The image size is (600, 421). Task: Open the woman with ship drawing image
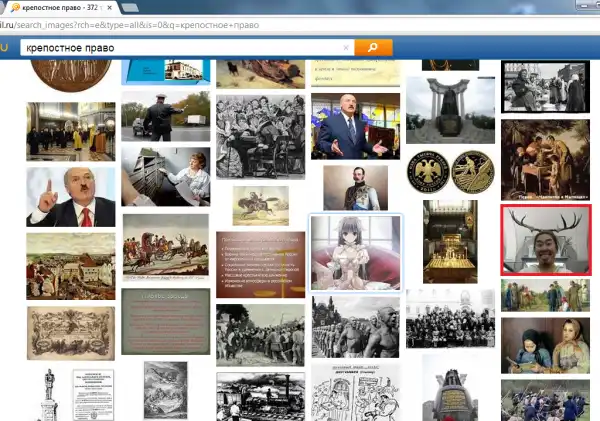pos(165,176)
